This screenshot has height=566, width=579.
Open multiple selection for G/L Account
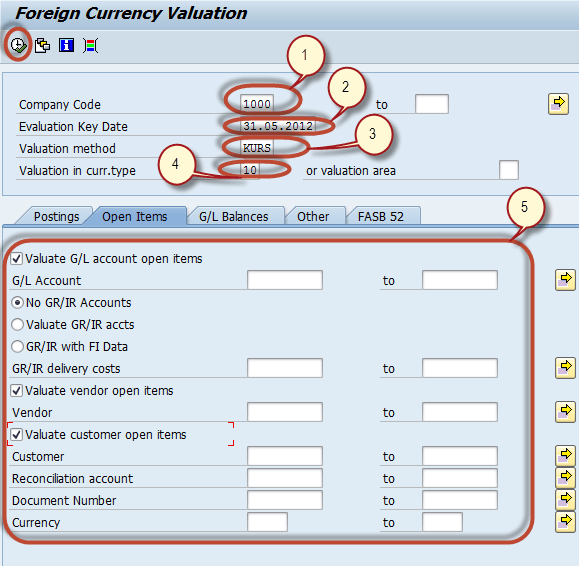[x=565, y=280]
